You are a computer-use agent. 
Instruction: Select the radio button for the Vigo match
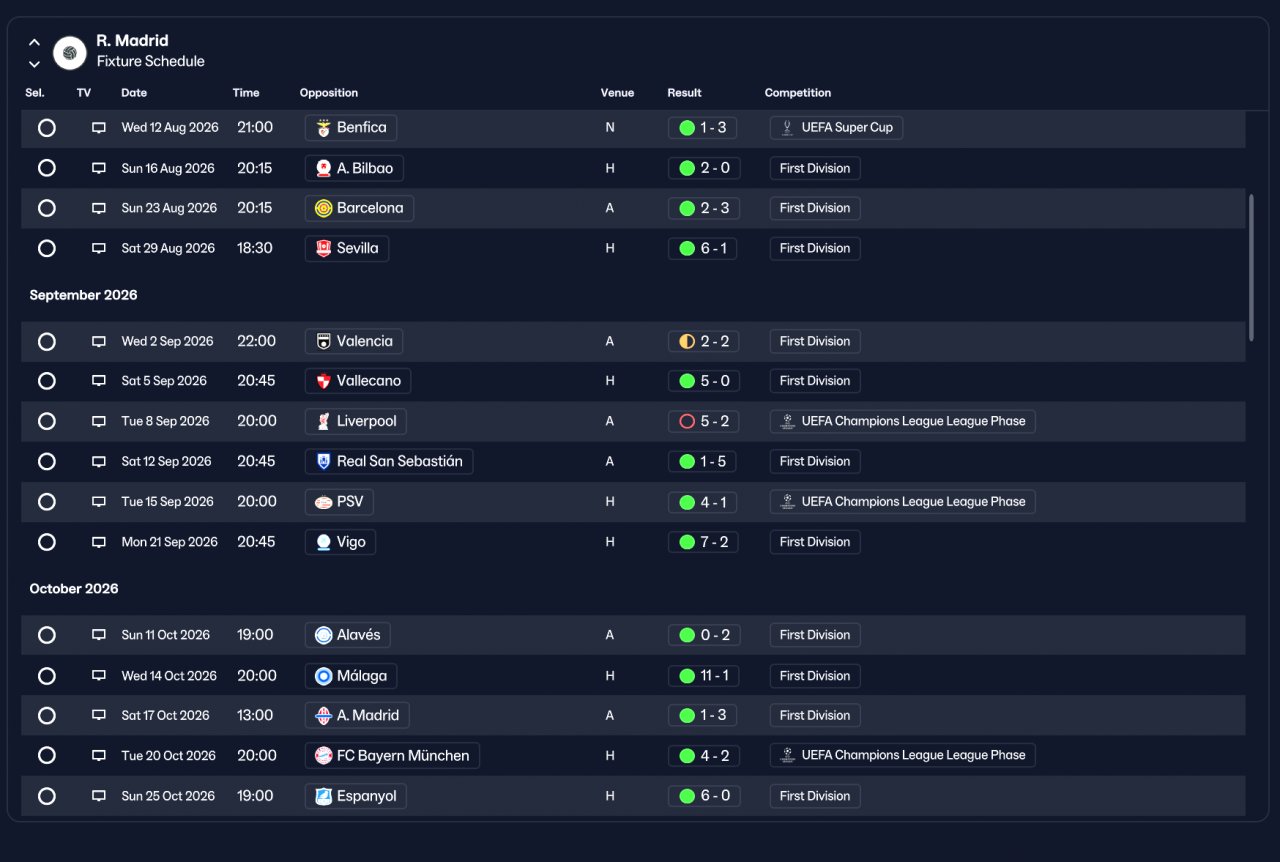pyautogui.click(x=47, y=542)
